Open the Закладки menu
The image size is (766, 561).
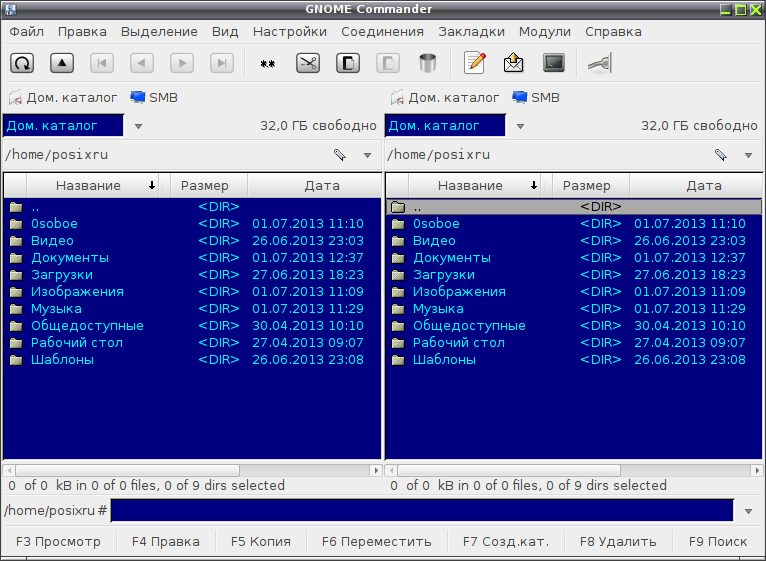pyautogui.click(x=471, y=32)
